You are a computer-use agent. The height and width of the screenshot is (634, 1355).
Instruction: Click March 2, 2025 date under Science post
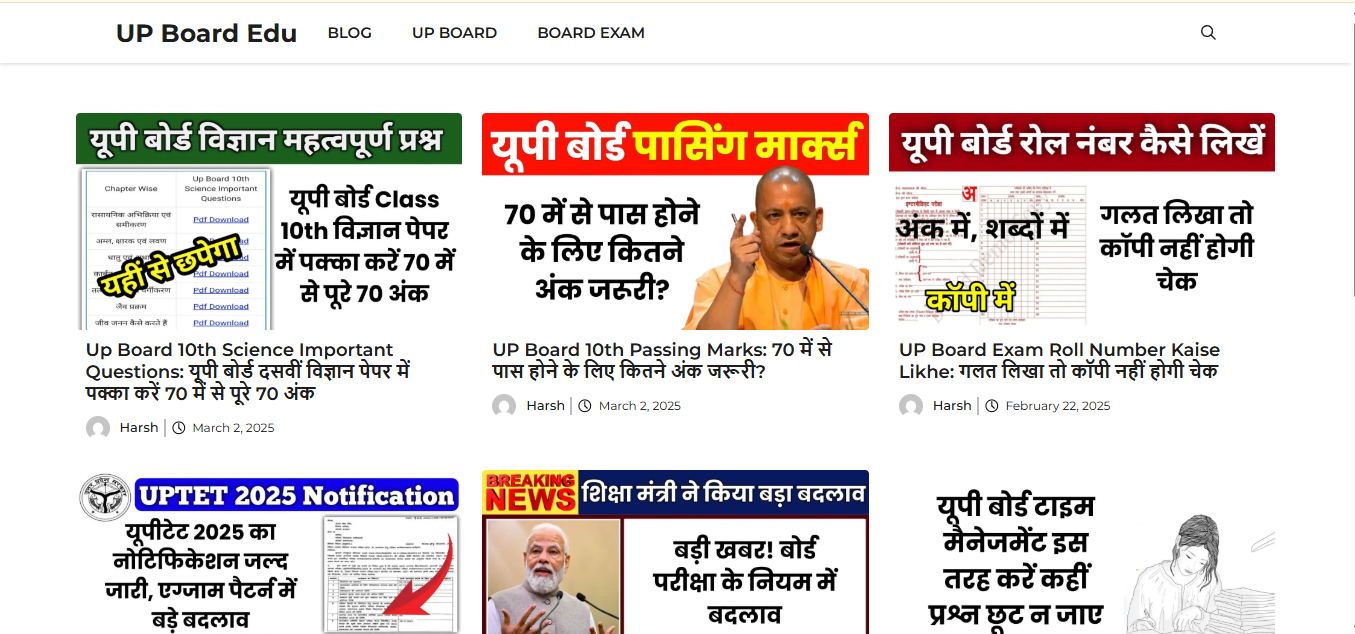click(233, 428)
